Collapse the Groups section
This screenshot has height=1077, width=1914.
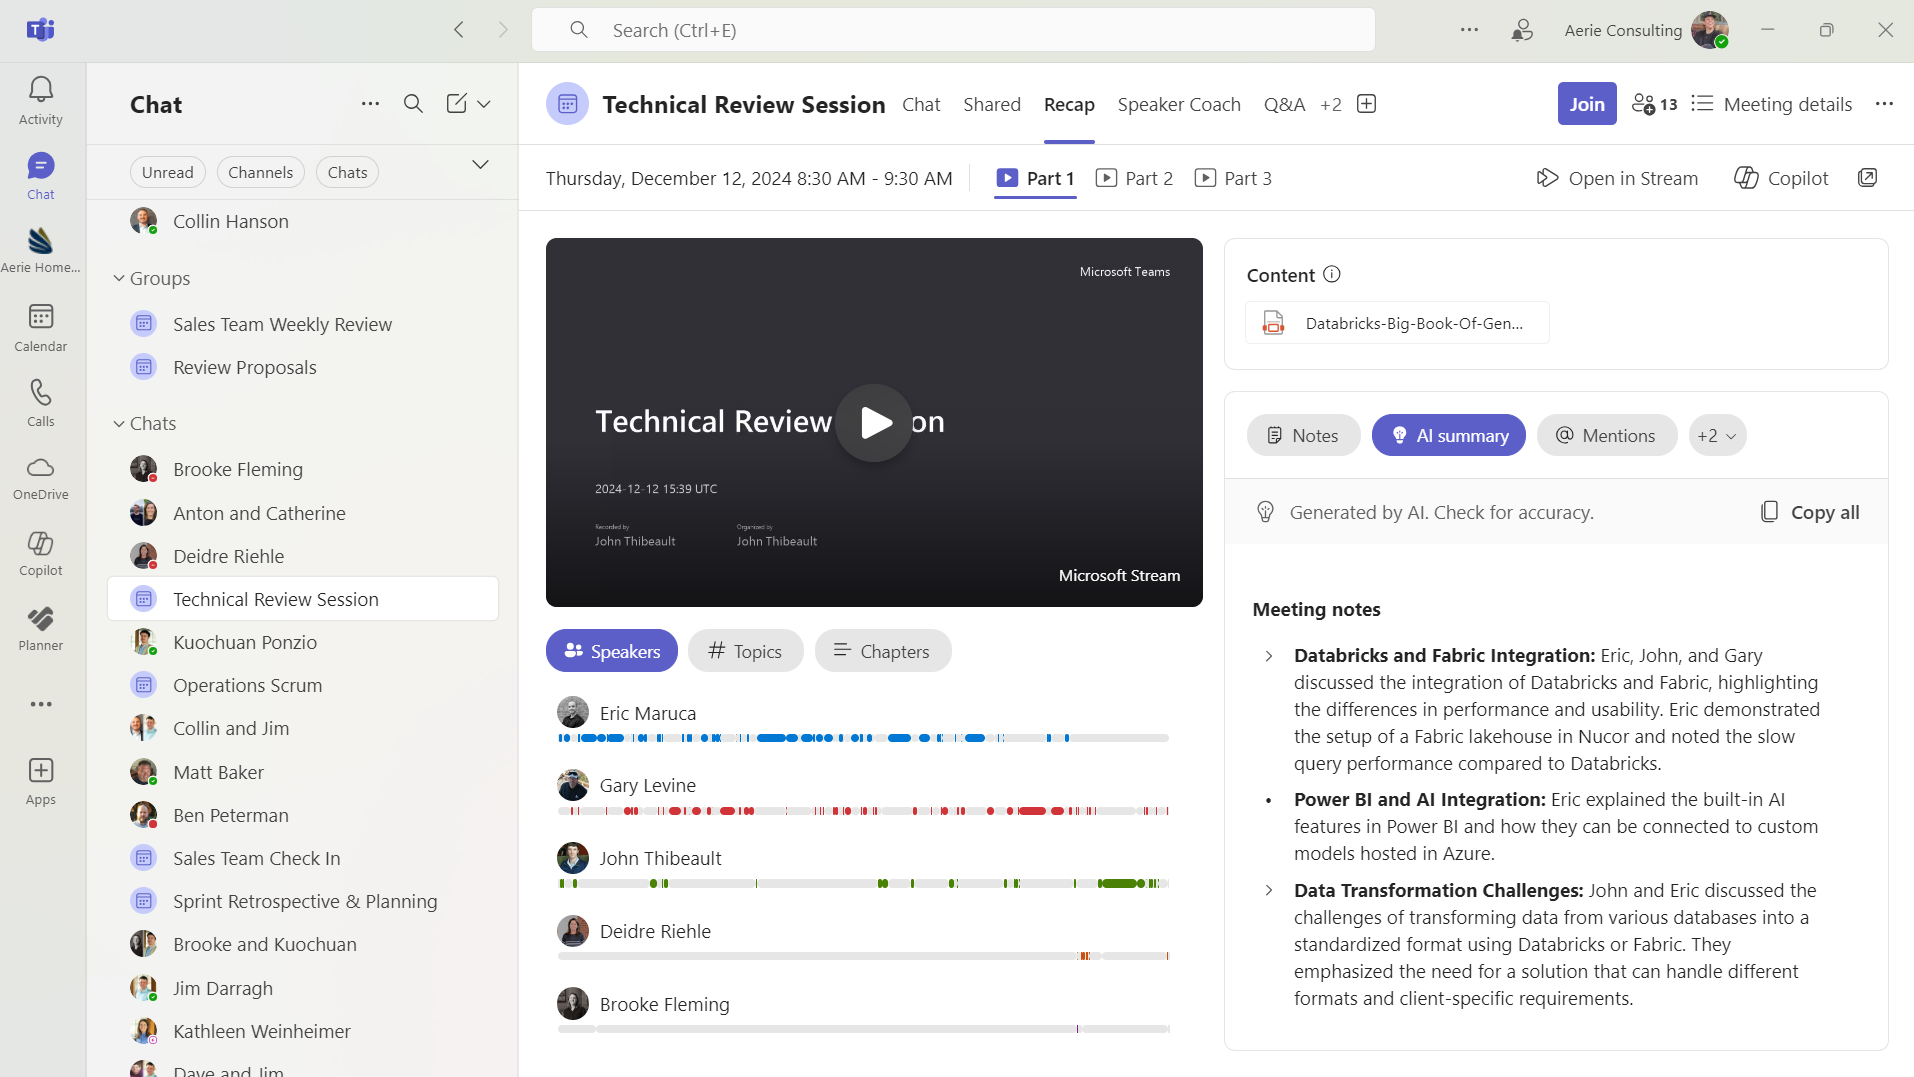coord(119,278)
